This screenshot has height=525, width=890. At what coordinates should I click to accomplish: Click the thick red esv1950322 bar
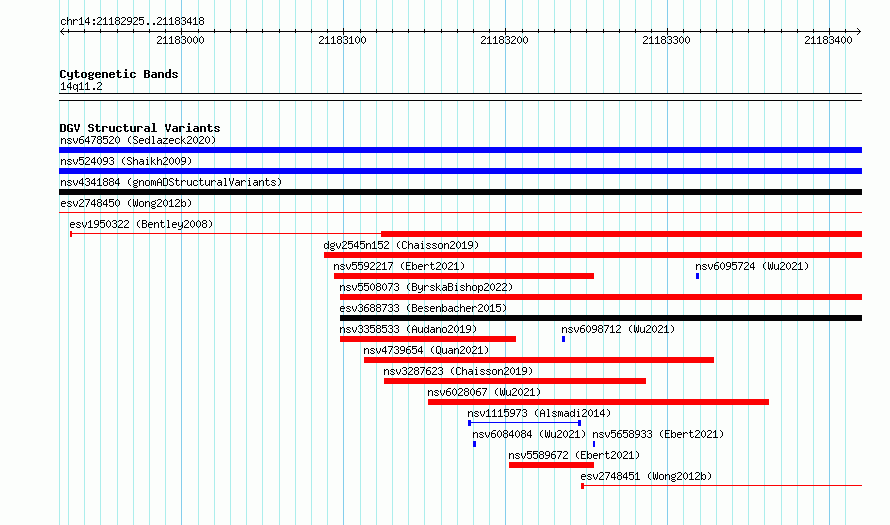622,234
